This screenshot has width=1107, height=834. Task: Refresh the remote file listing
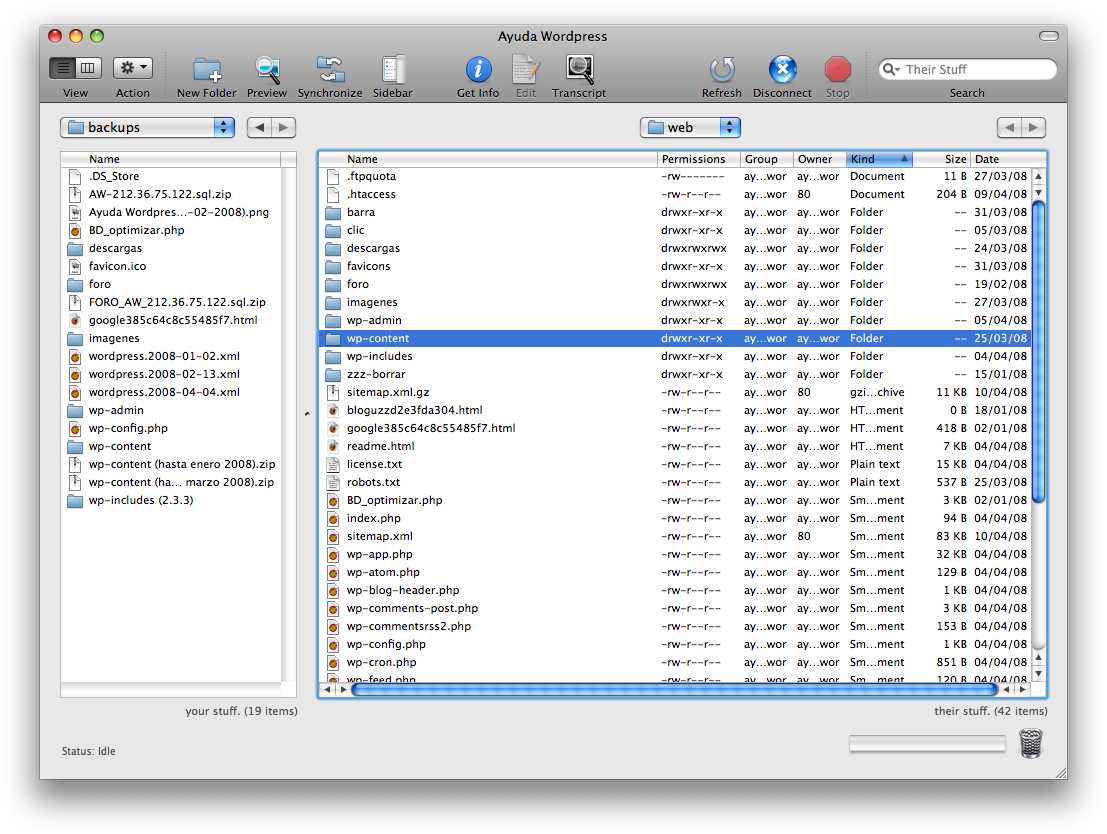pyautogui.click(x=721, y=69)
